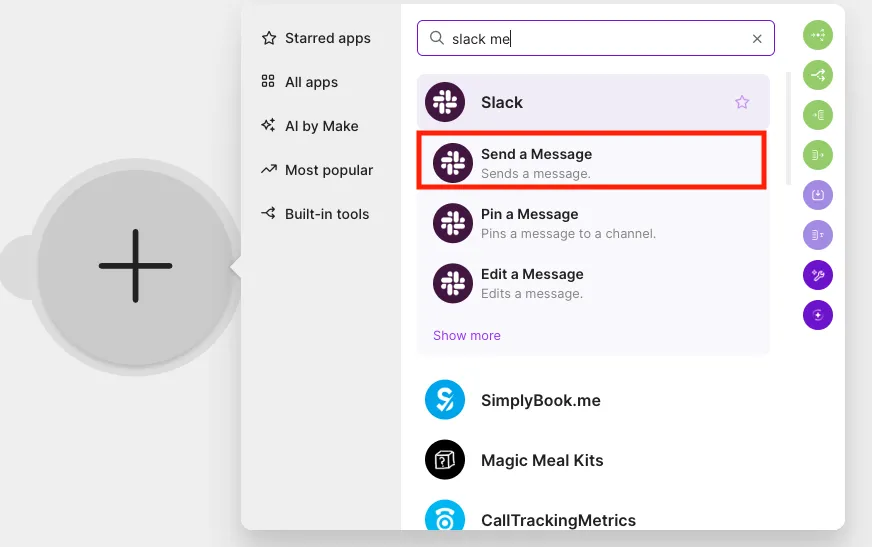Click the dark purple wrench tools icon
The width and height of the screenshot is (872, 547).
[x=818, y=275]
